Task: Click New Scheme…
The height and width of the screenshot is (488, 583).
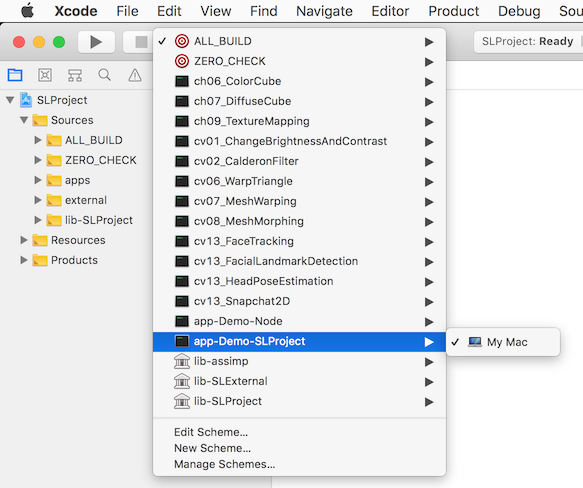Action: click(x=212, y=448)
